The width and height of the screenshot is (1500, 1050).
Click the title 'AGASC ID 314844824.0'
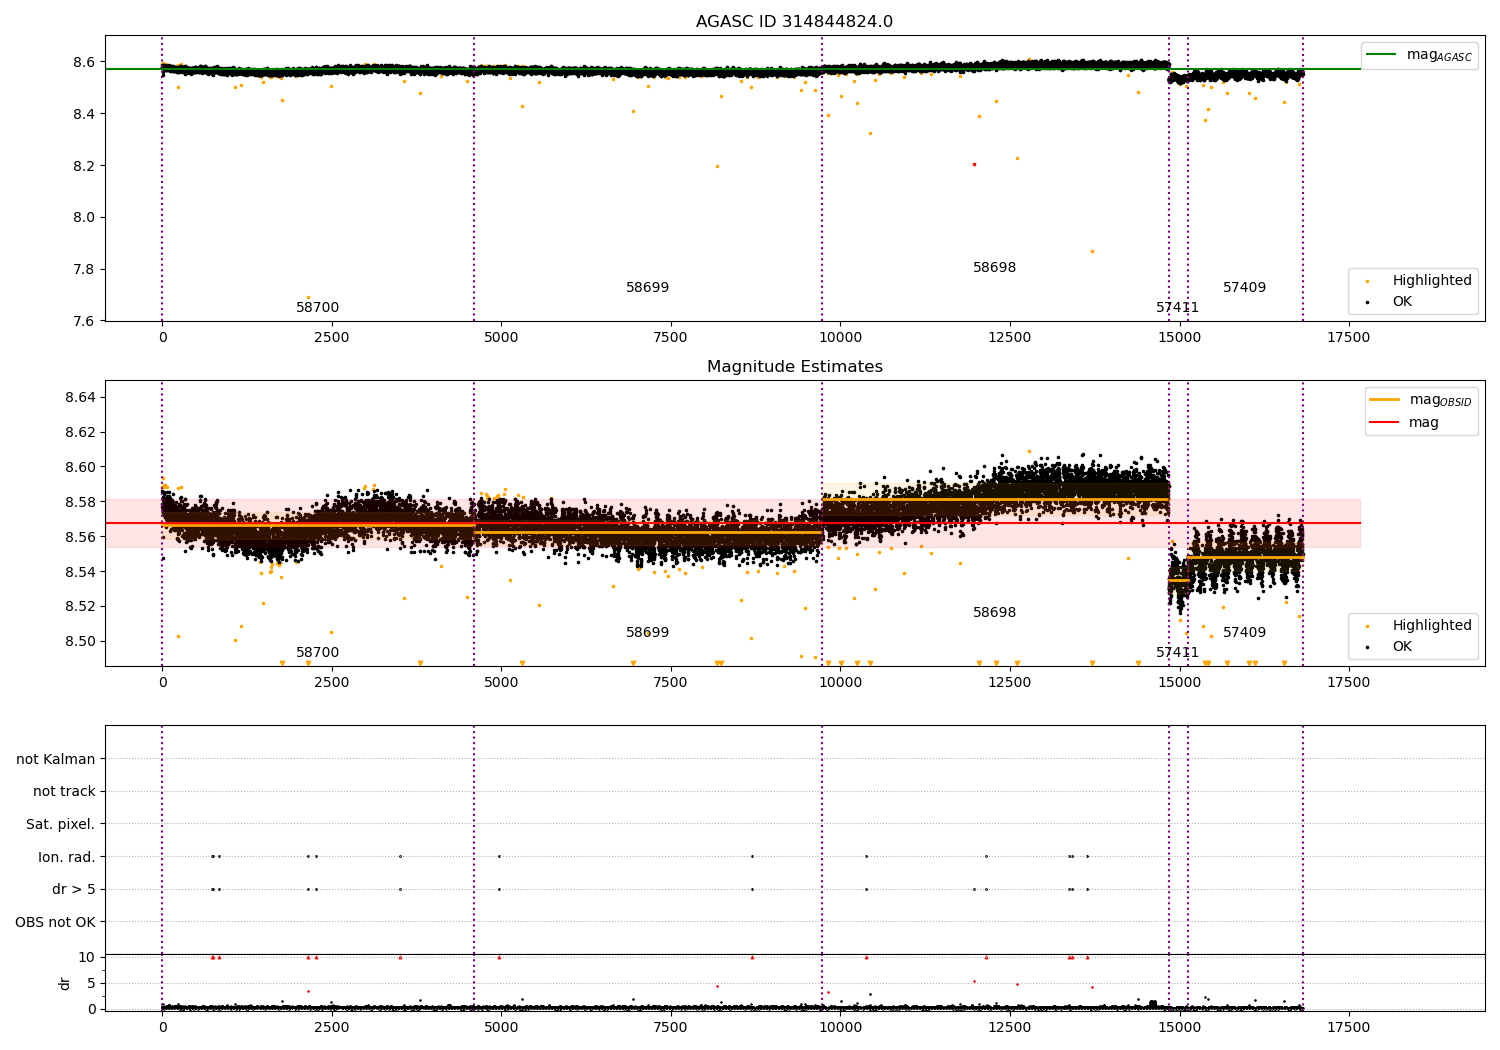pyautogui.click(x=794, y=22)
